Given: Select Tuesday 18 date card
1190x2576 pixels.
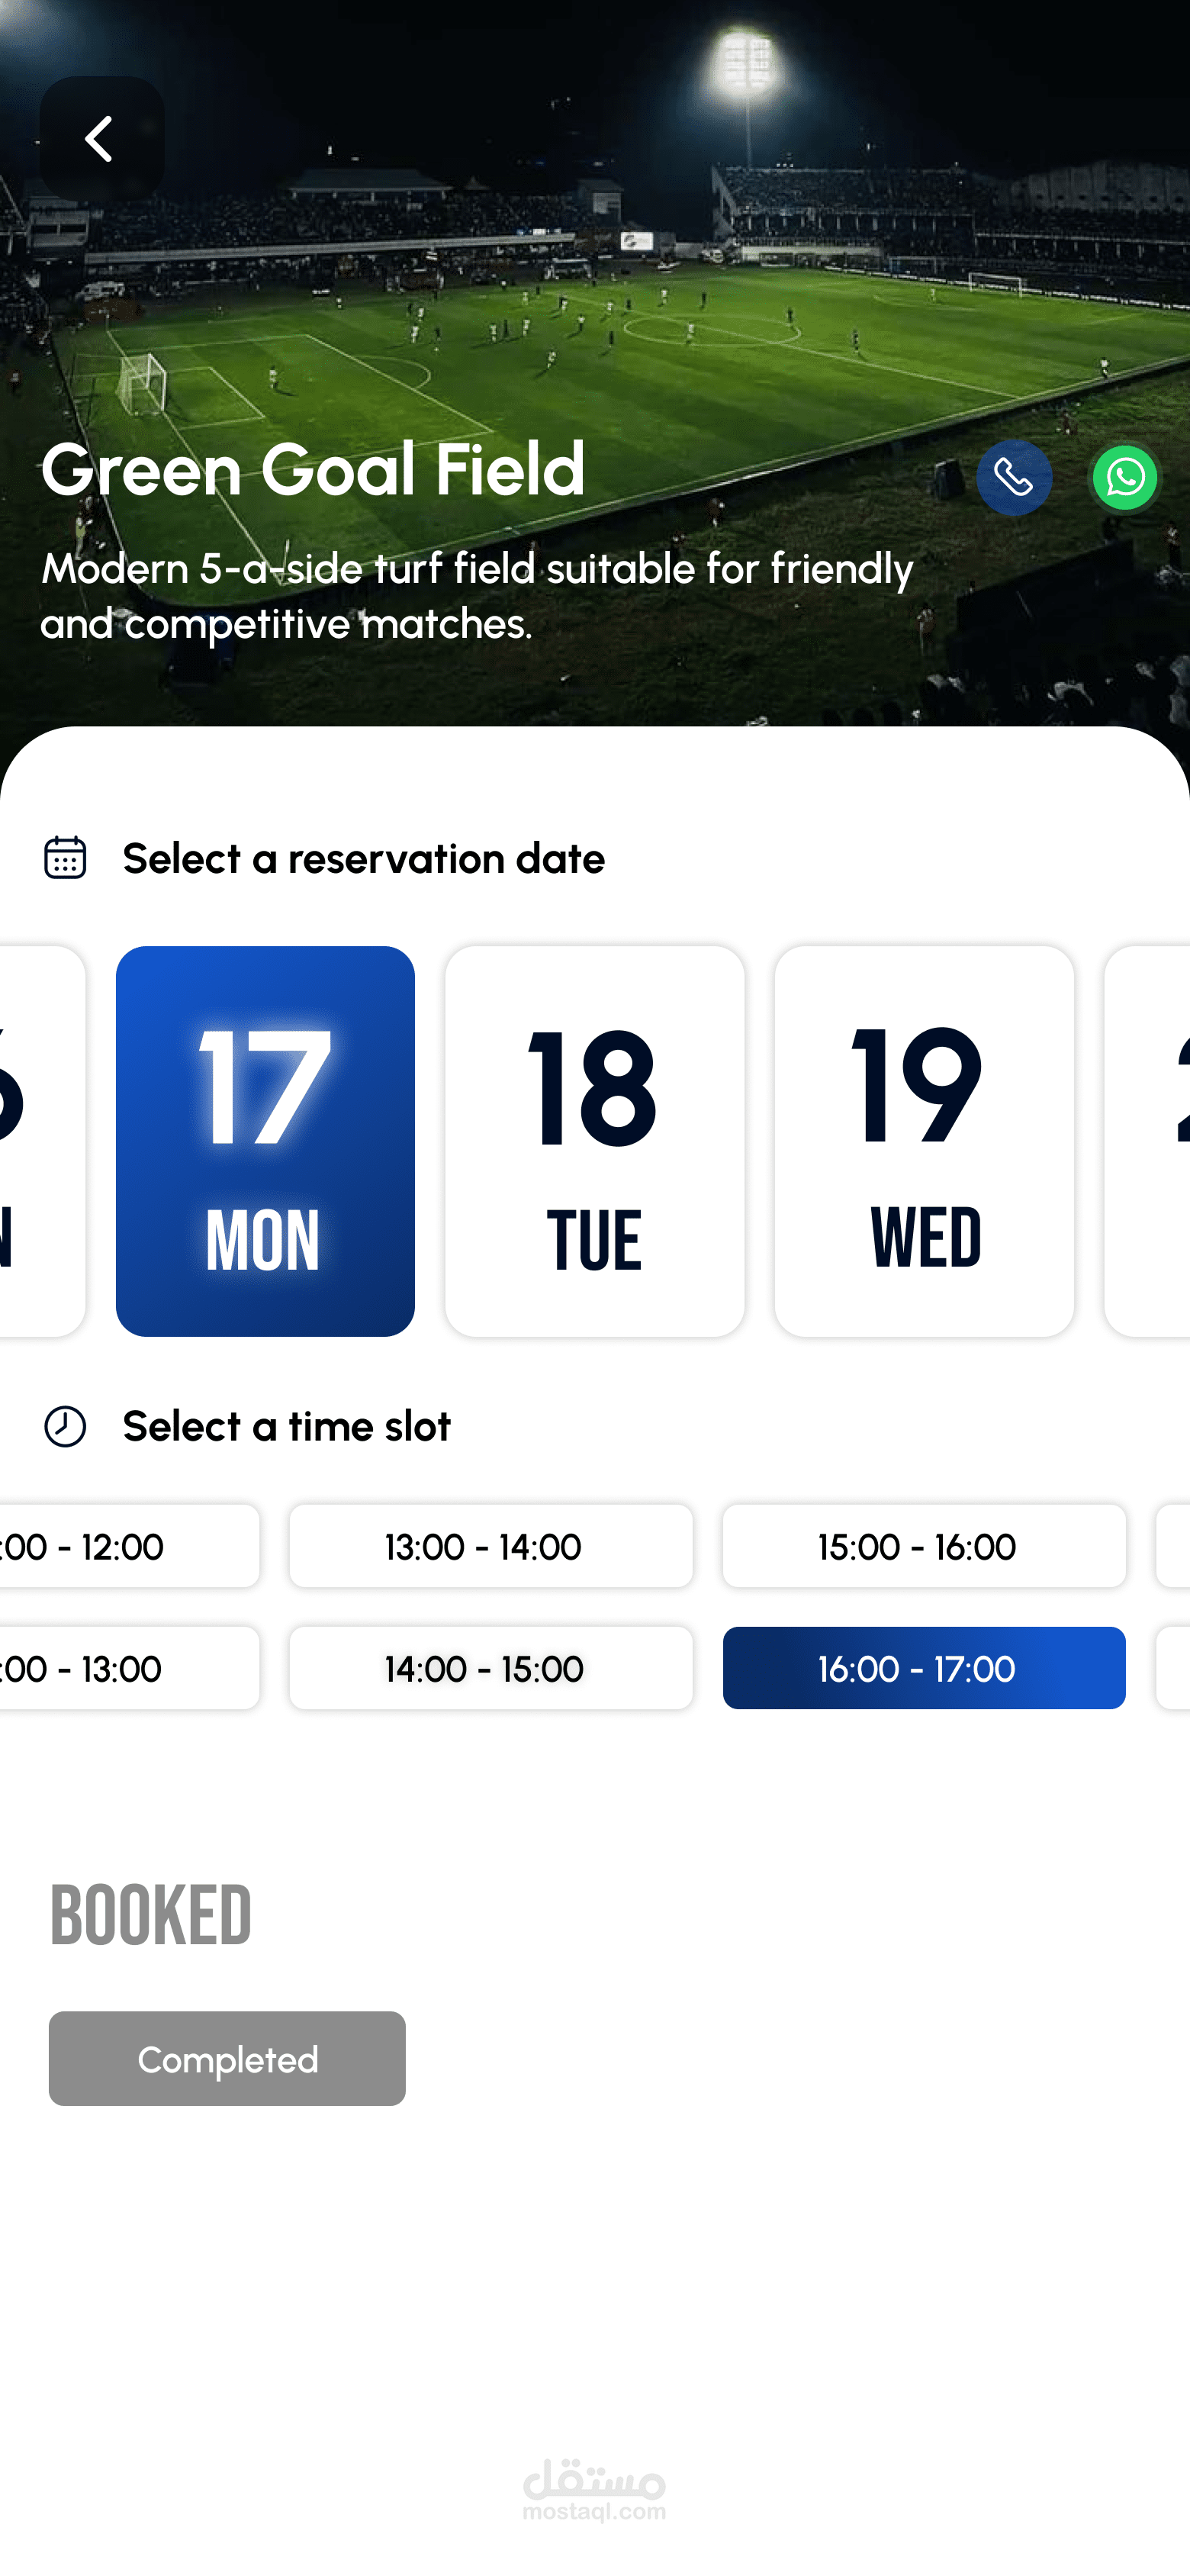Looking at the screenshot, I should (594, 1141).
